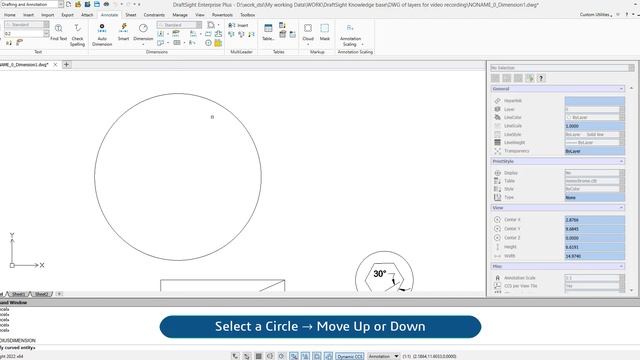Open the Table tool

[268, 32]
